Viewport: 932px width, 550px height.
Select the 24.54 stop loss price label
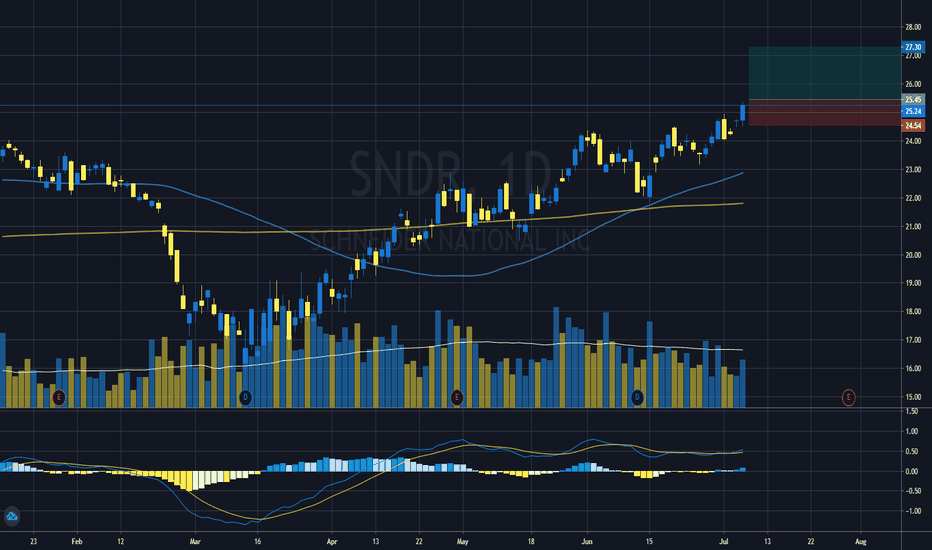[x=913, y=125]
